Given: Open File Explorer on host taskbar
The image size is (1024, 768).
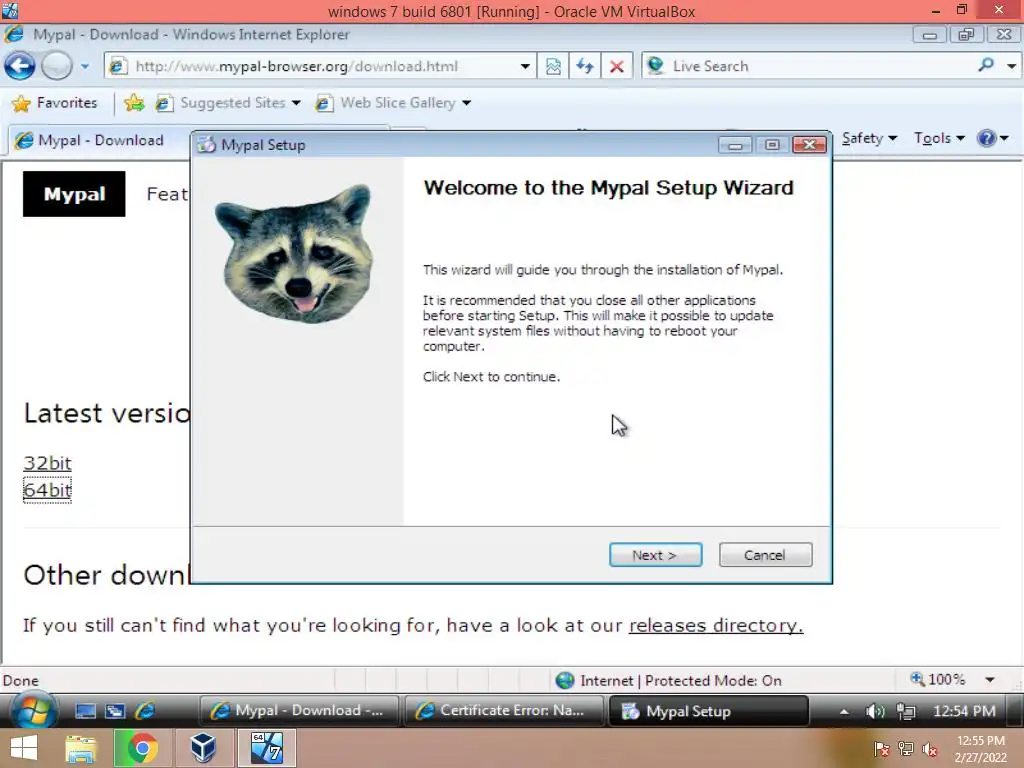Looking at the screenshot, I should point(81,748).
